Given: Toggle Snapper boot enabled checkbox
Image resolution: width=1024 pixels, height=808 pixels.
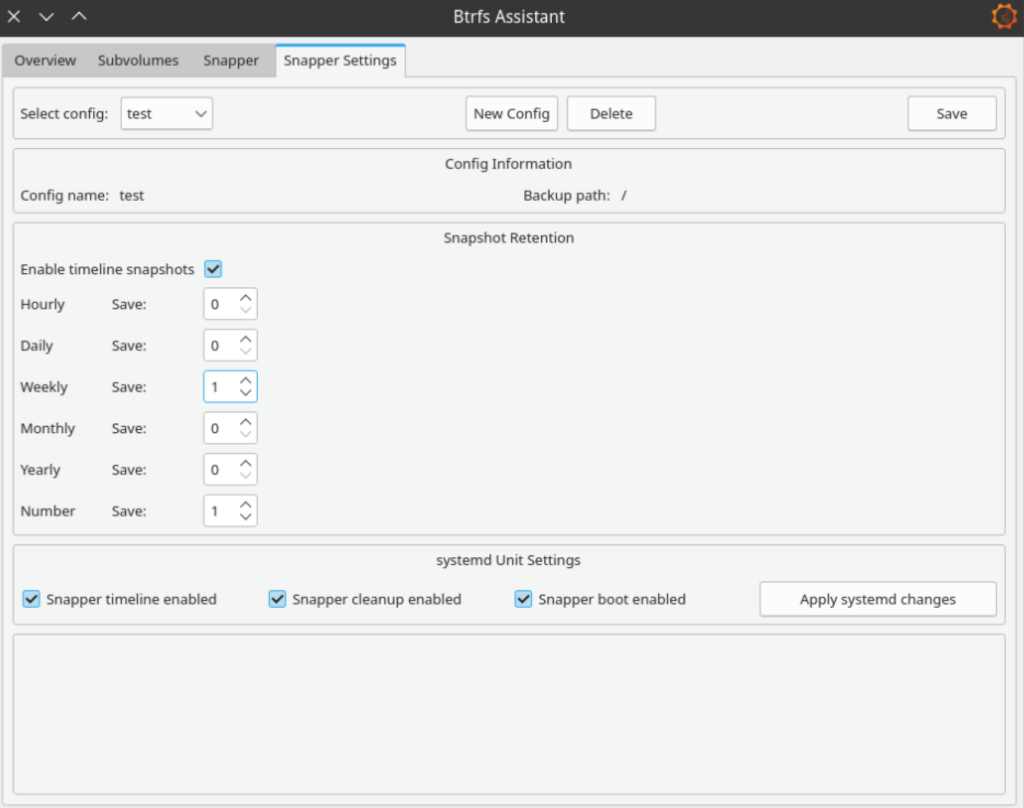Looking at the screenshot, I should pos(523,599).
